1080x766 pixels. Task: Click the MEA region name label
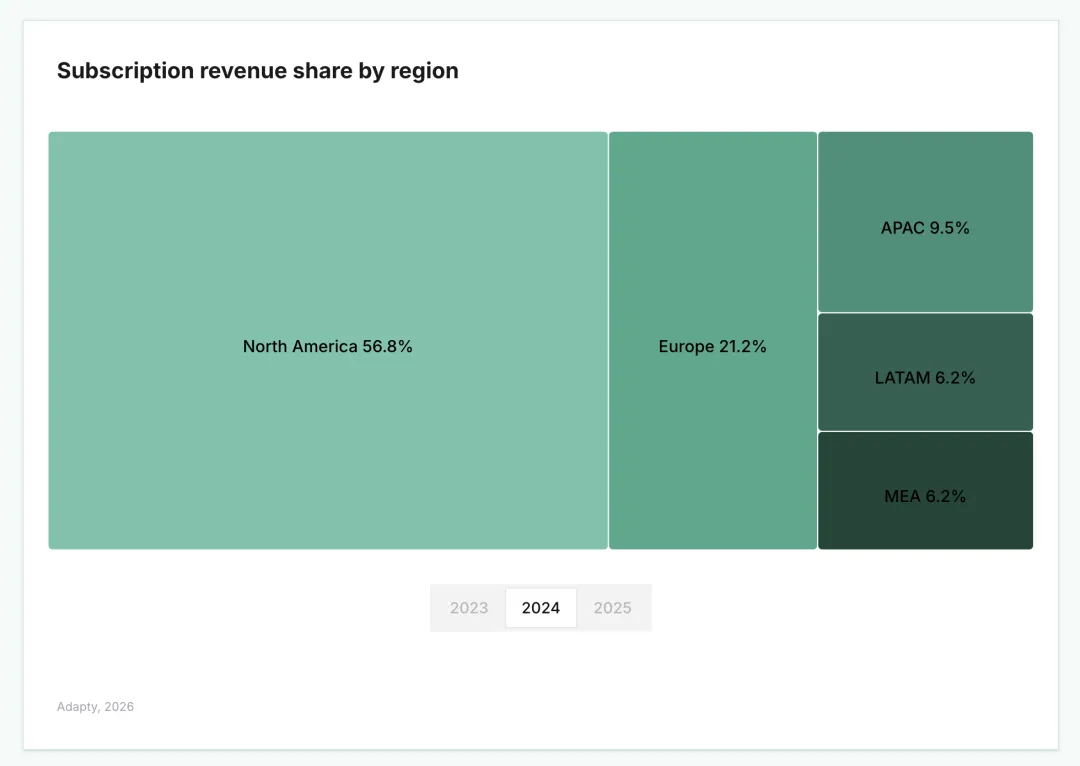pyautogui.click(x=902, y=496)
